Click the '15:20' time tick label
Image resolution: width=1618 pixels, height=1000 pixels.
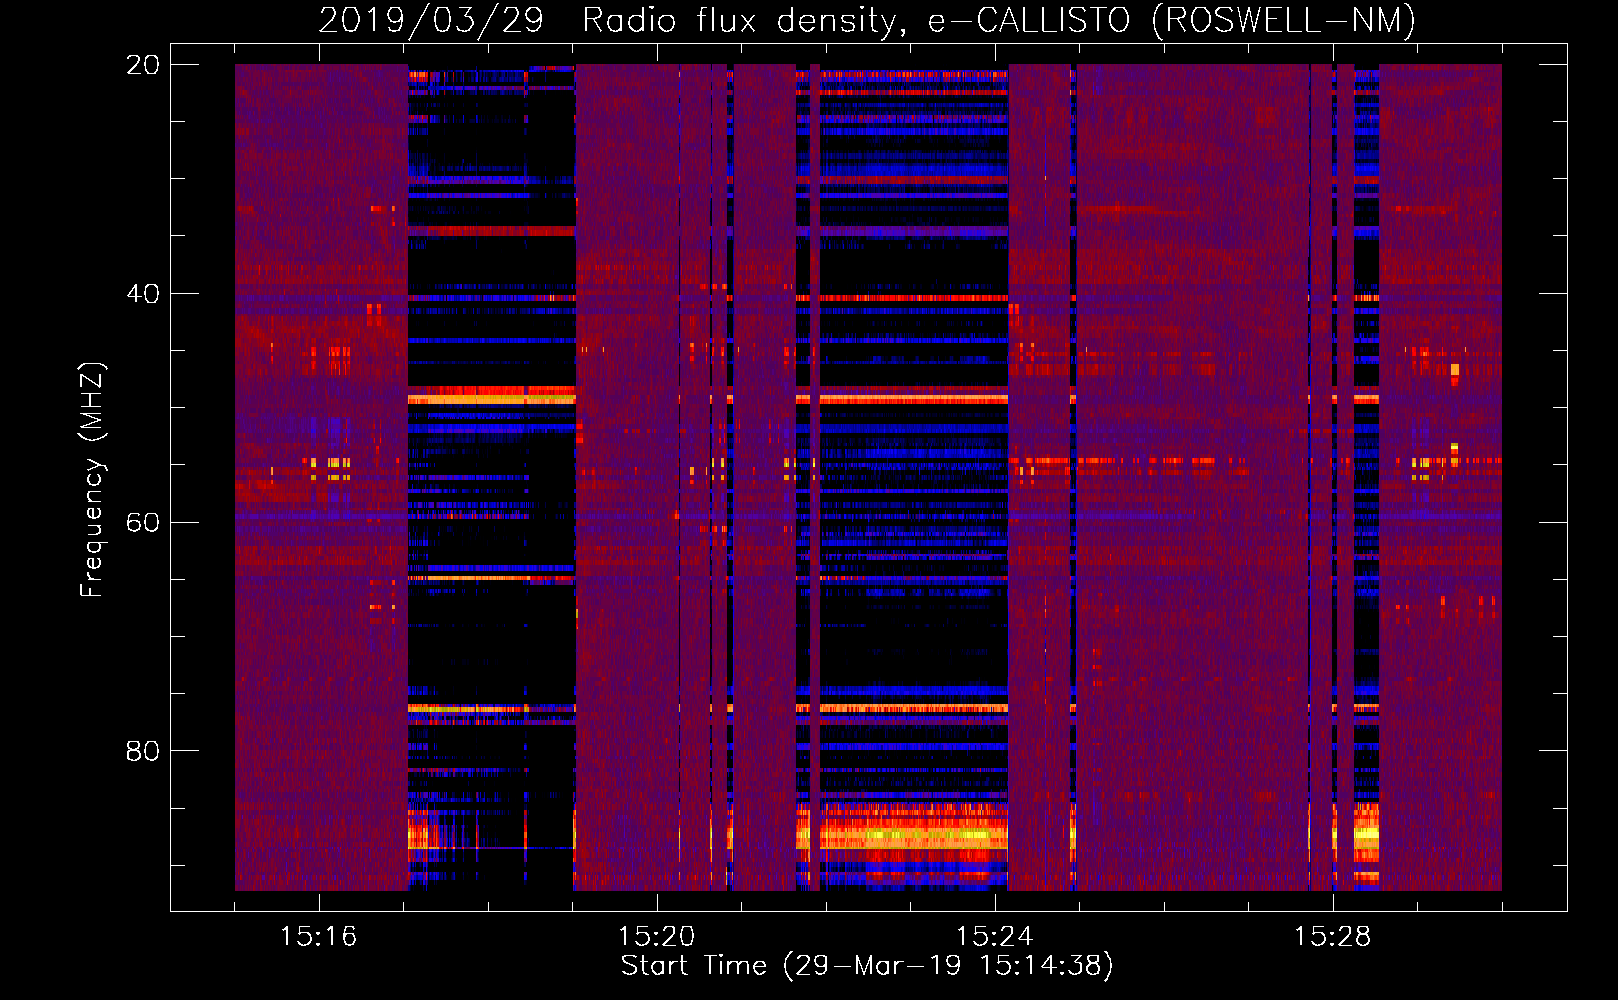point(656,937)
